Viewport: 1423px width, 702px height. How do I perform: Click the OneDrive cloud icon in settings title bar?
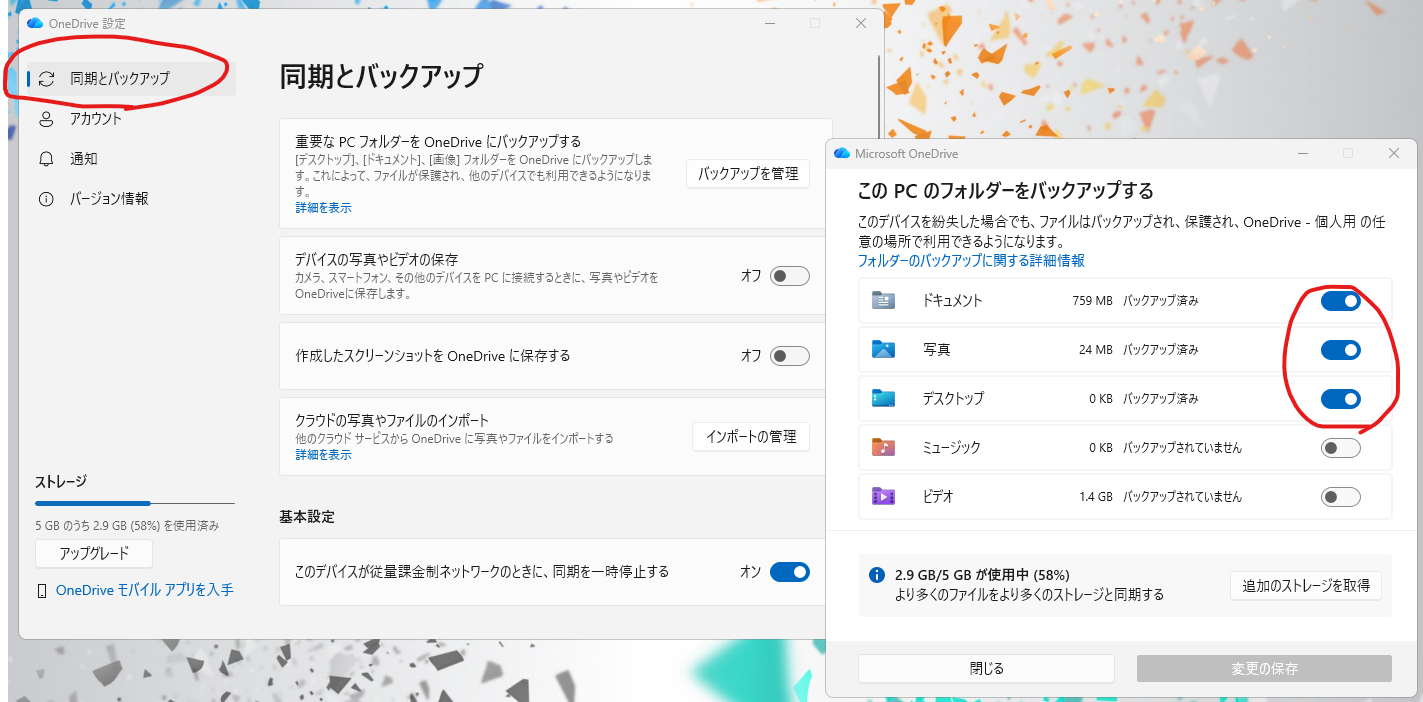(35, 22)
